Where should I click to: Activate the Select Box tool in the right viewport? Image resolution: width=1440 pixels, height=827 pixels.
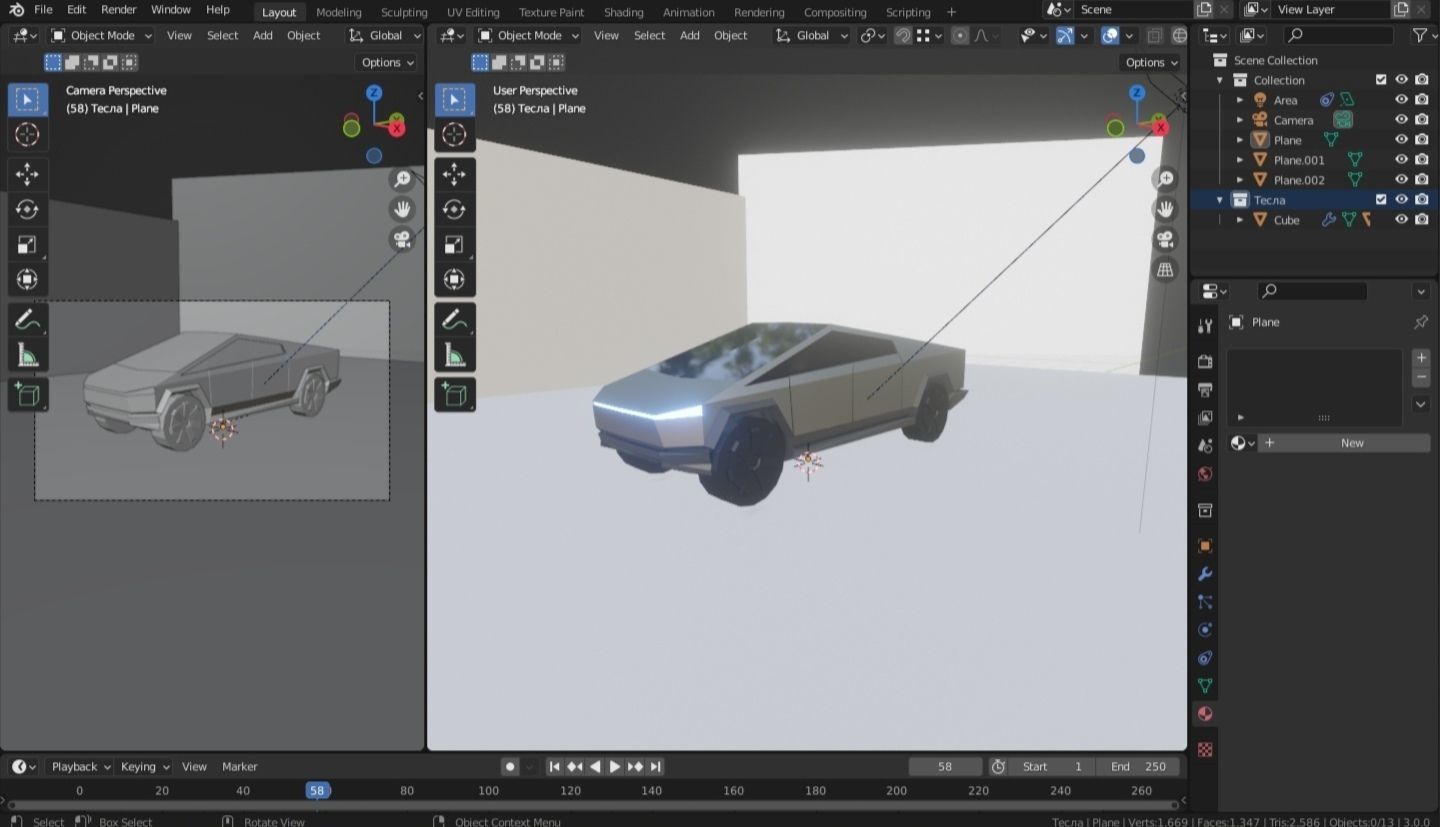point(454,99)
